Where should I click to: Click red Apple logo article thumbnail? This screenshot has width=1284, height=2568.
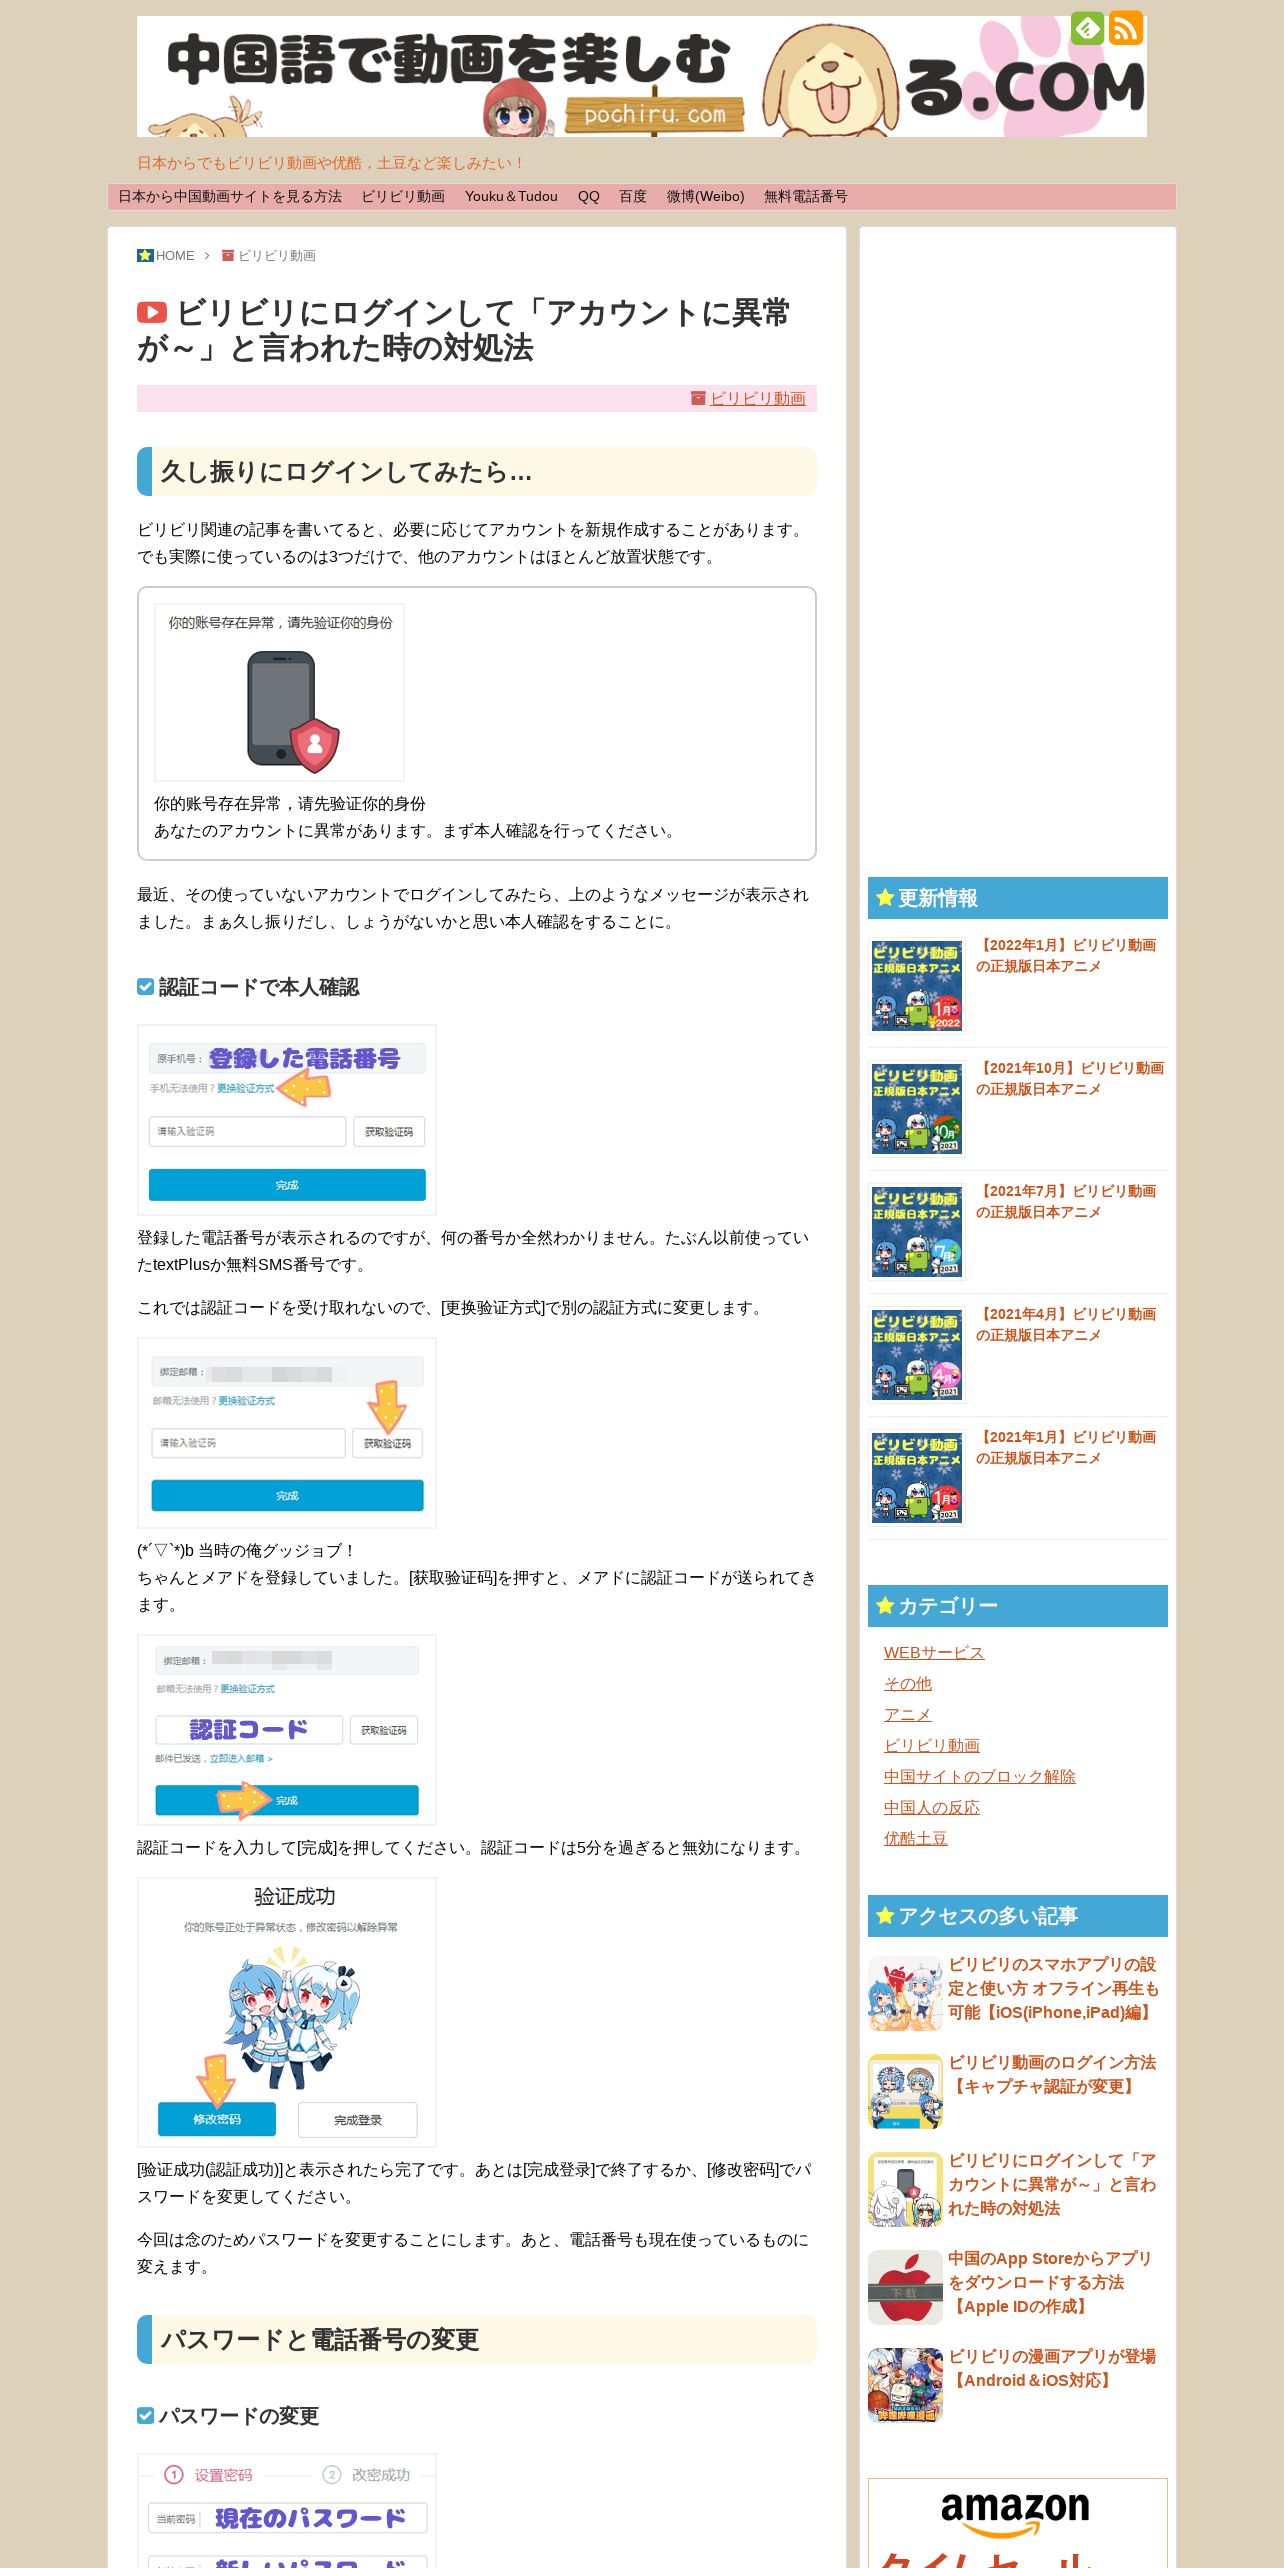click(x=905, y=2287)
